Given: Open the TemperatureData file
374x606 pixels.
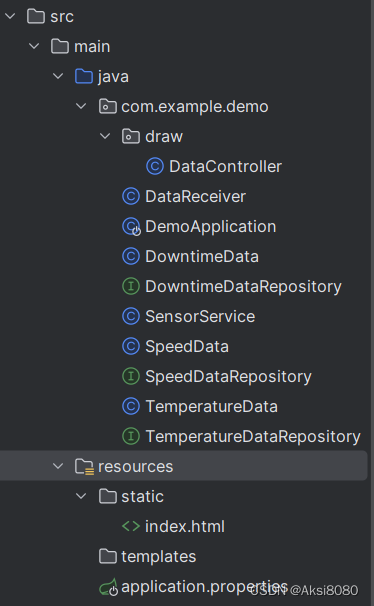Looking at the screenshot, I should pos(211,407).
